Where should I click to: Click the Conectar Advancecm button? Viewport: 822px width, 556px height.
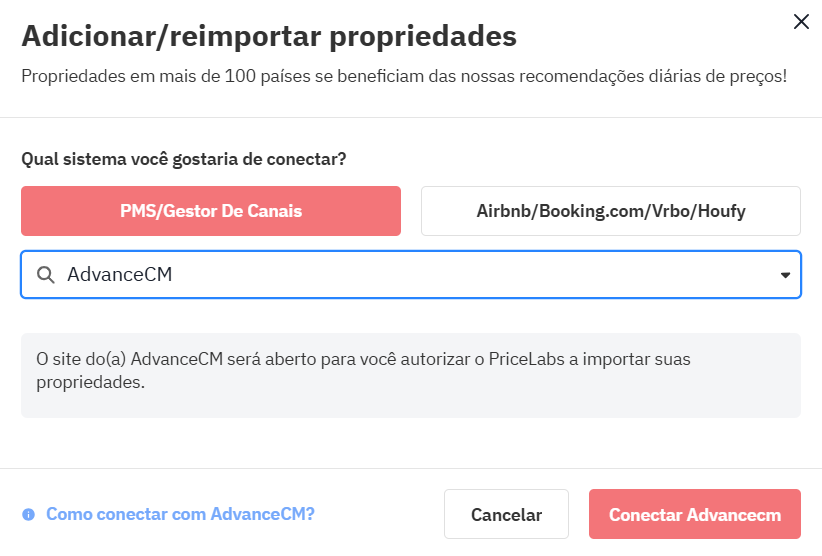click(695, 515)
